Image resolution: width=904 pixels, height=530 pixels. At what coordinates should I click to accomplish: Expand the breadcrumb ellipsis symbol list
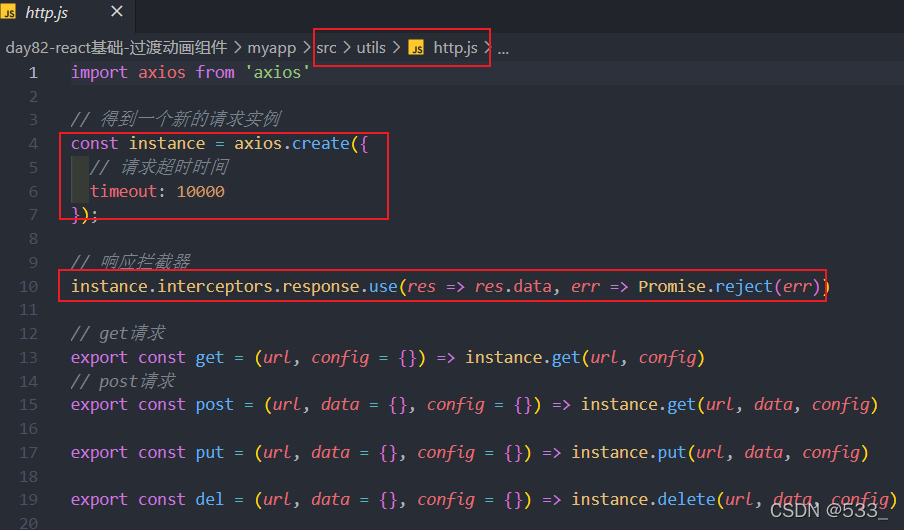pyautogui.click(x=503, y=50)
